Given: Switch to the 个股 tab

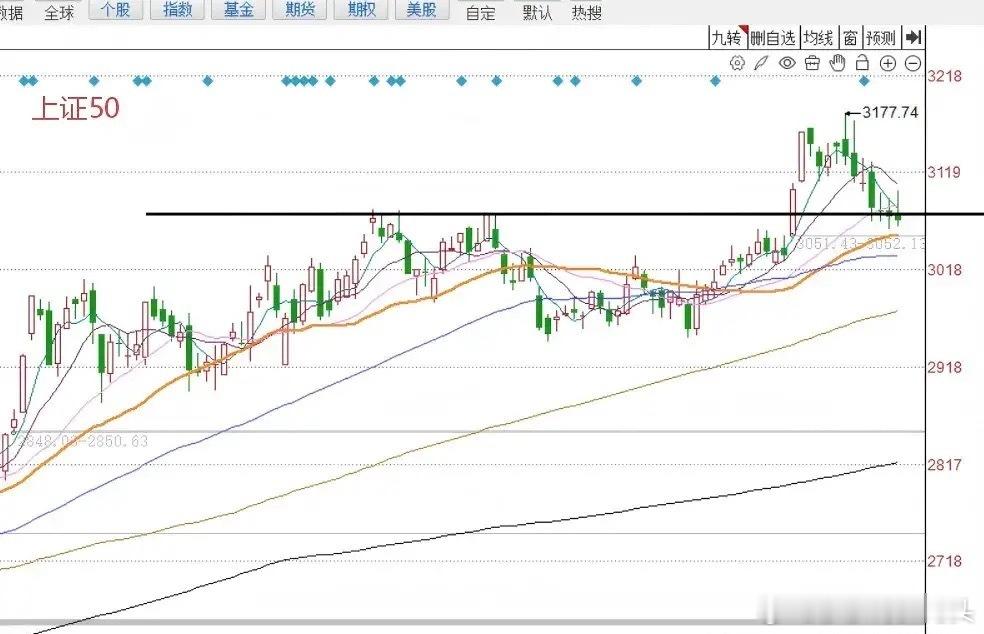Looking at the screenshot, I should coord(116,9).
